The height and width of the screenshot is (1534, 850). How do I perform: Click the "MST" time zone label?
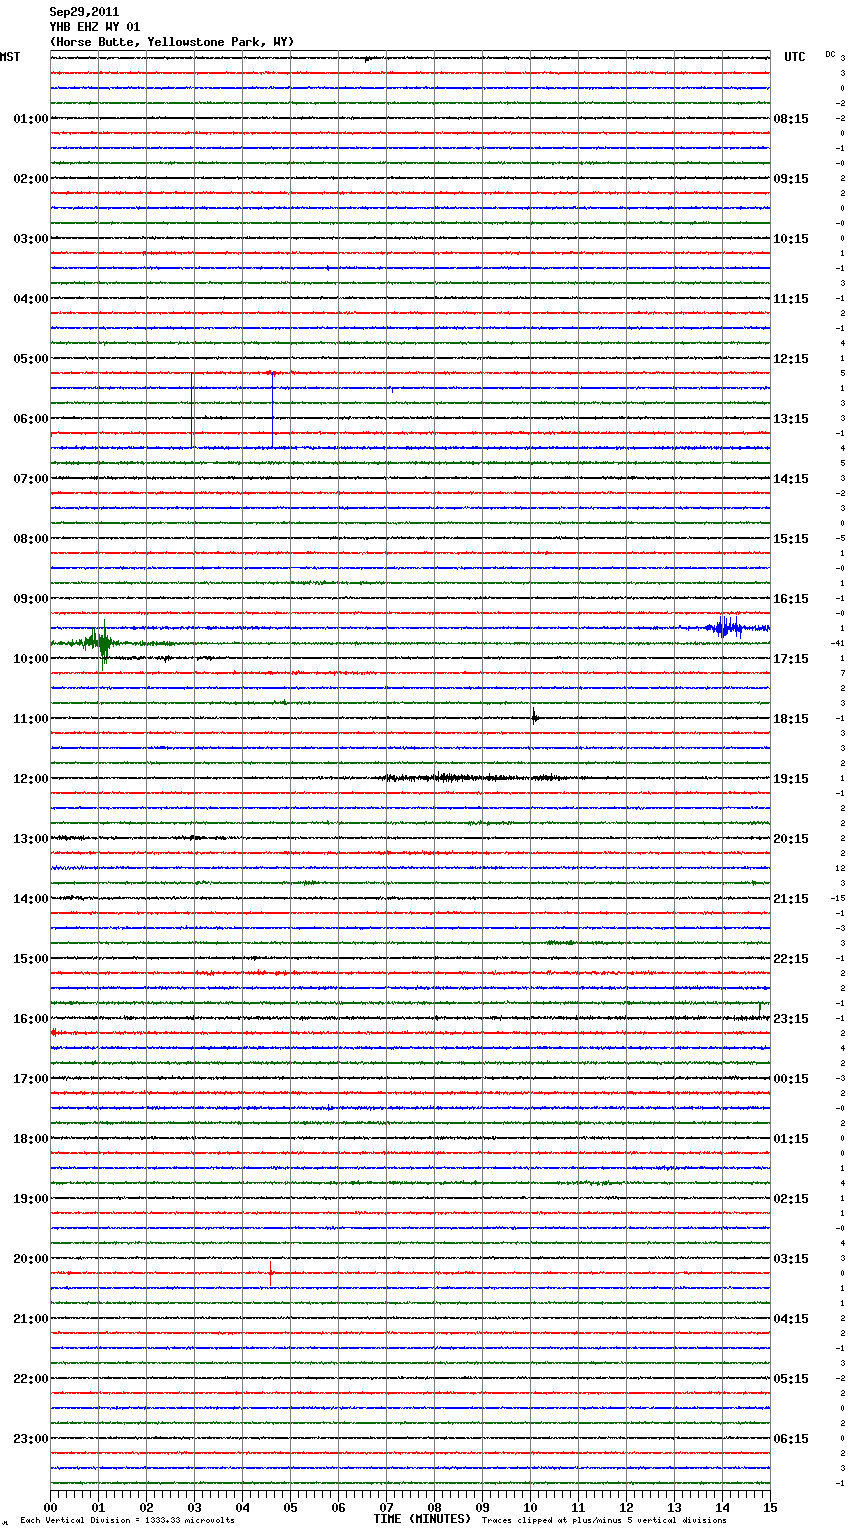point(10,57)
